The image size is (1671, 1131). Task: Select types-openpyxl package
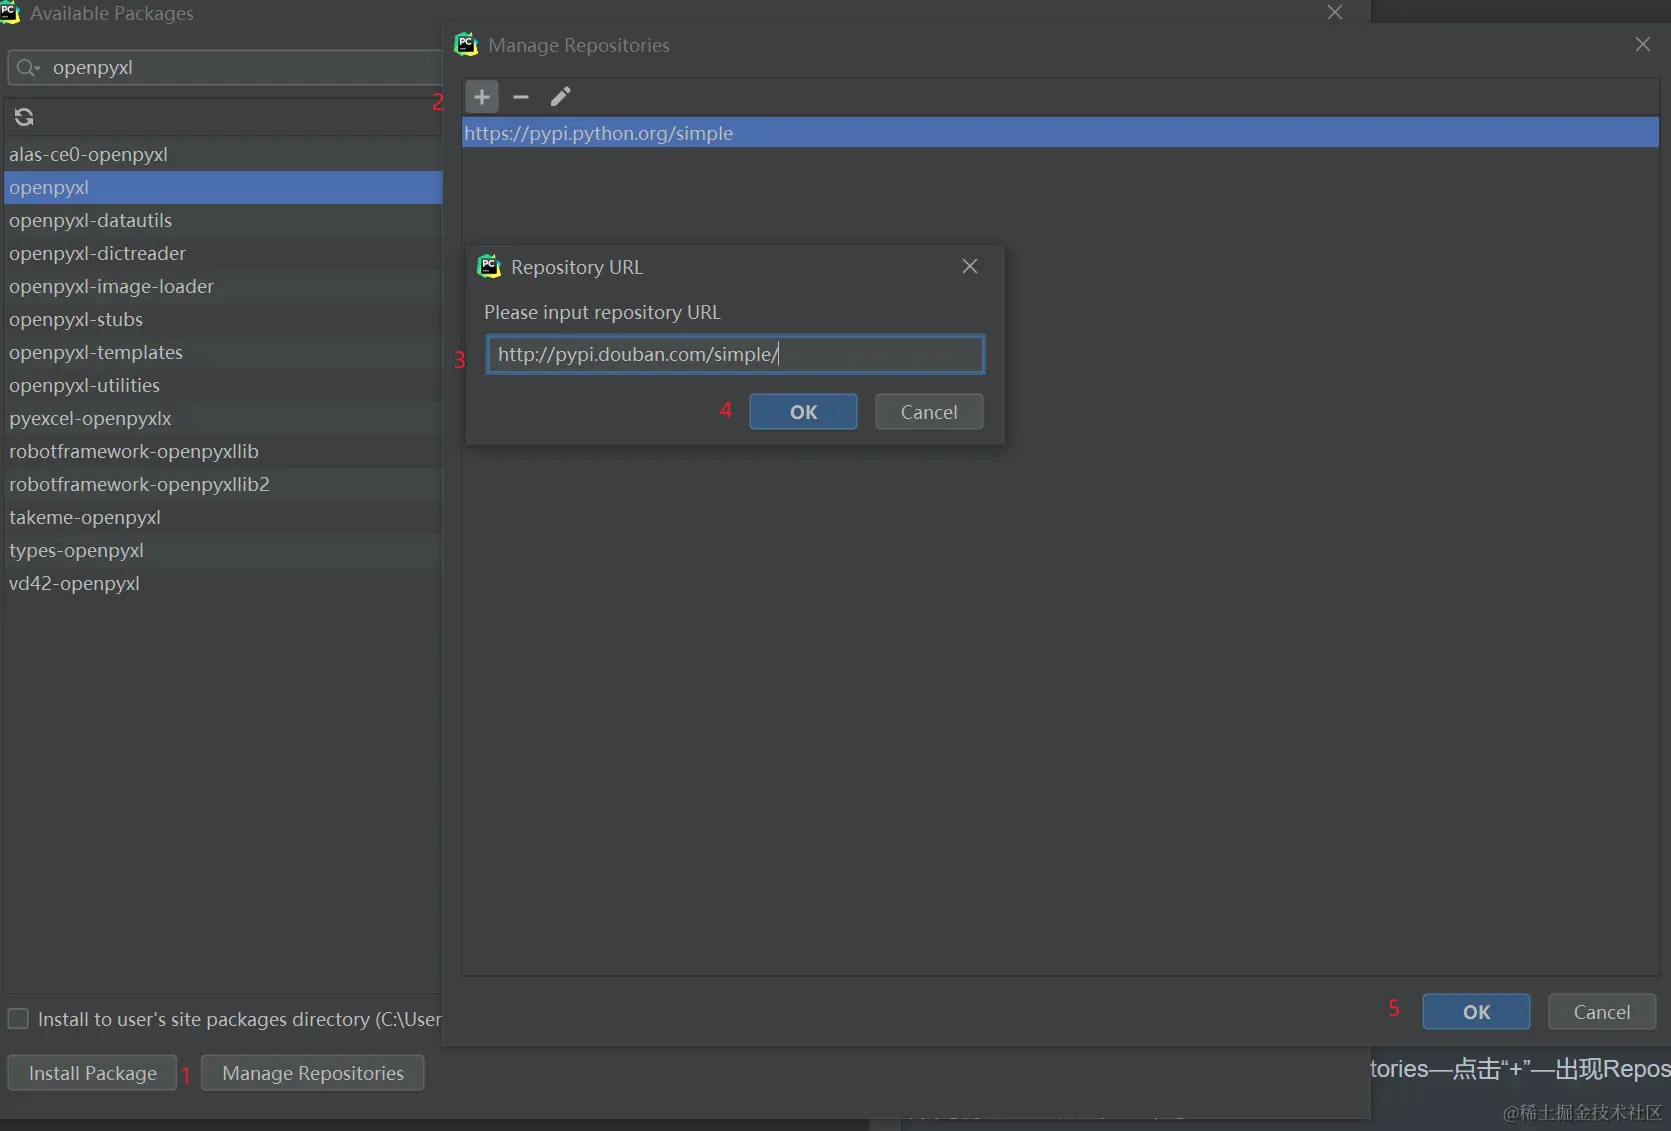[x=223, y=550]
